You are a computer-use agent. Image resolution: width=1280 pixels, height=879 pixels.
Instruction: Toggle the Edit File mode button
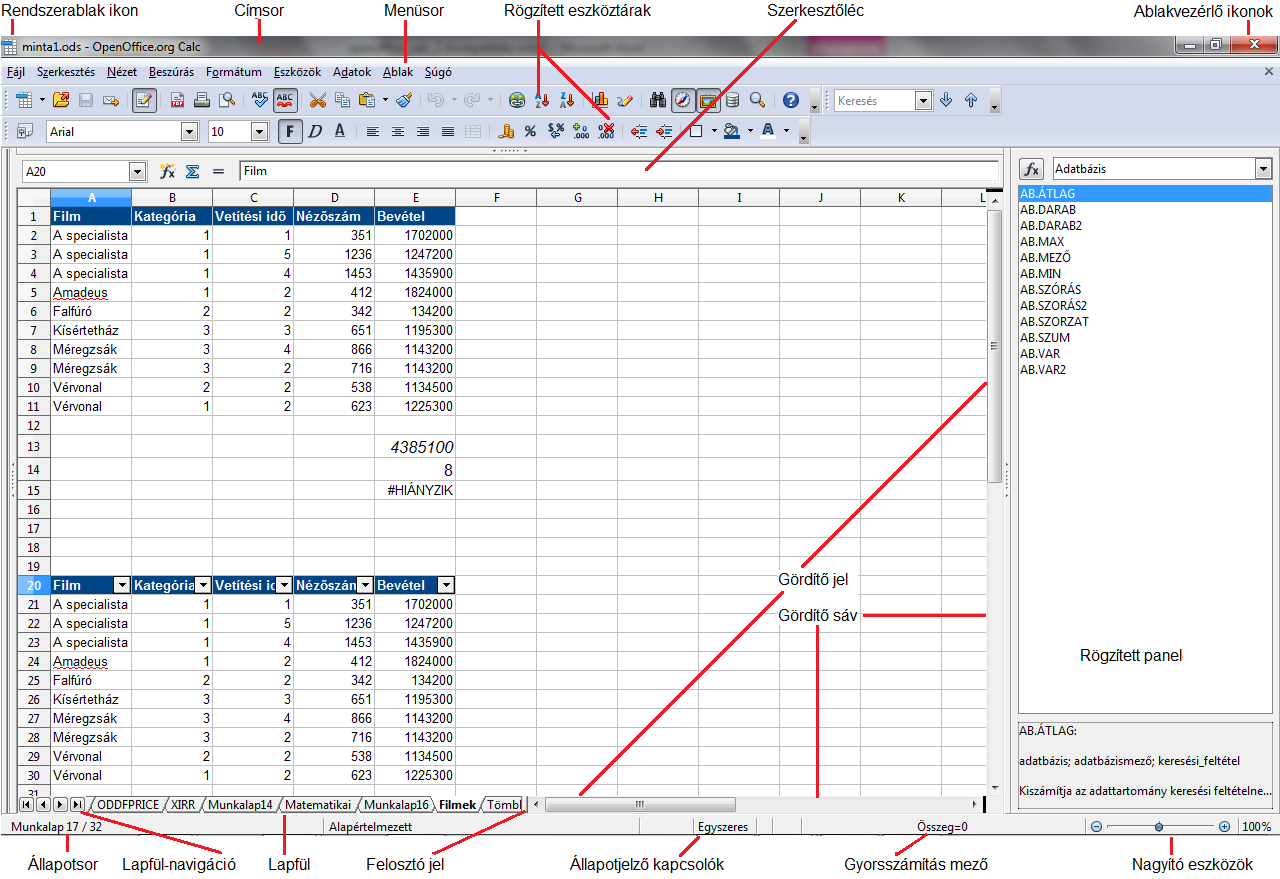pos(144,100)
